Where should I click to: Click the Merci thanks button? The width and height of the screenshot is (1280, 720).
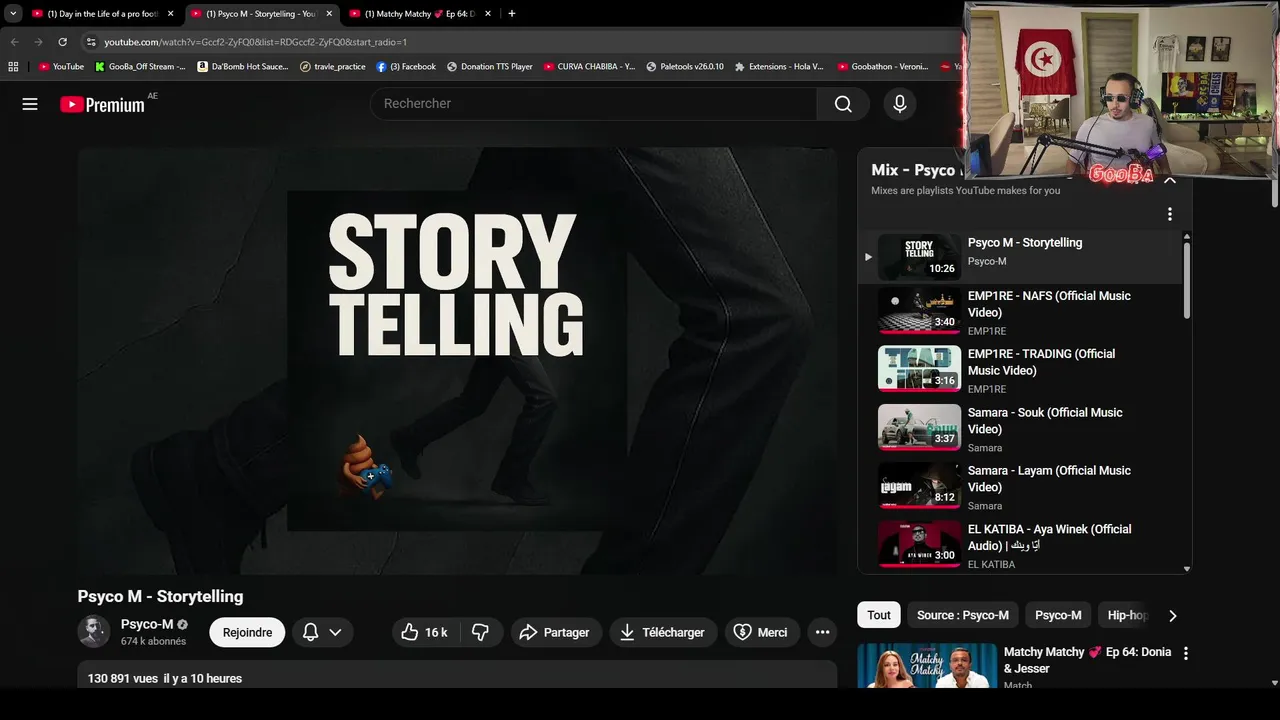(762, 632)
